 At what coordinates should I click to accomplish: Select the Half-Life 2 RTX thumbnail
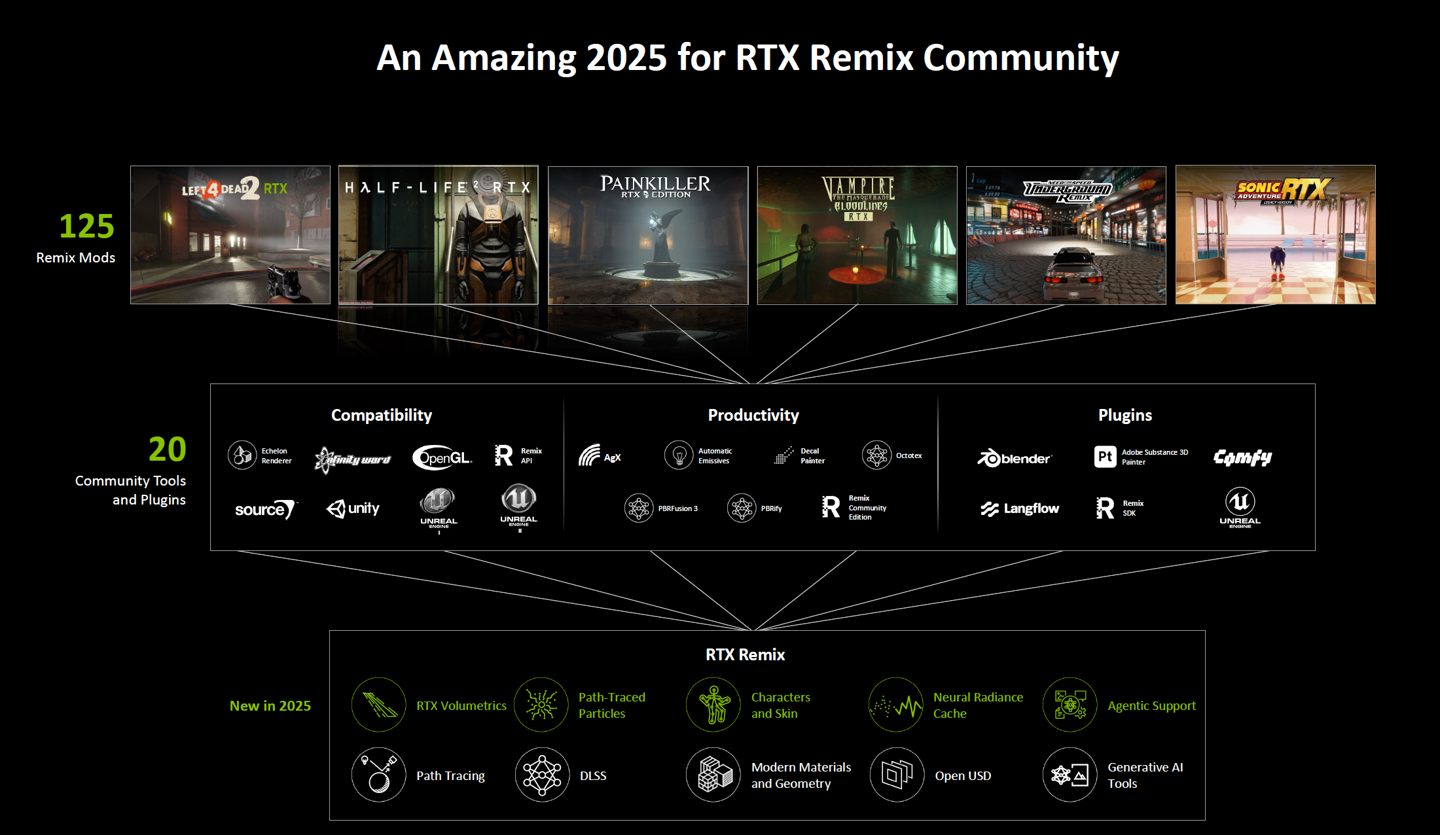tap(438, 235)
